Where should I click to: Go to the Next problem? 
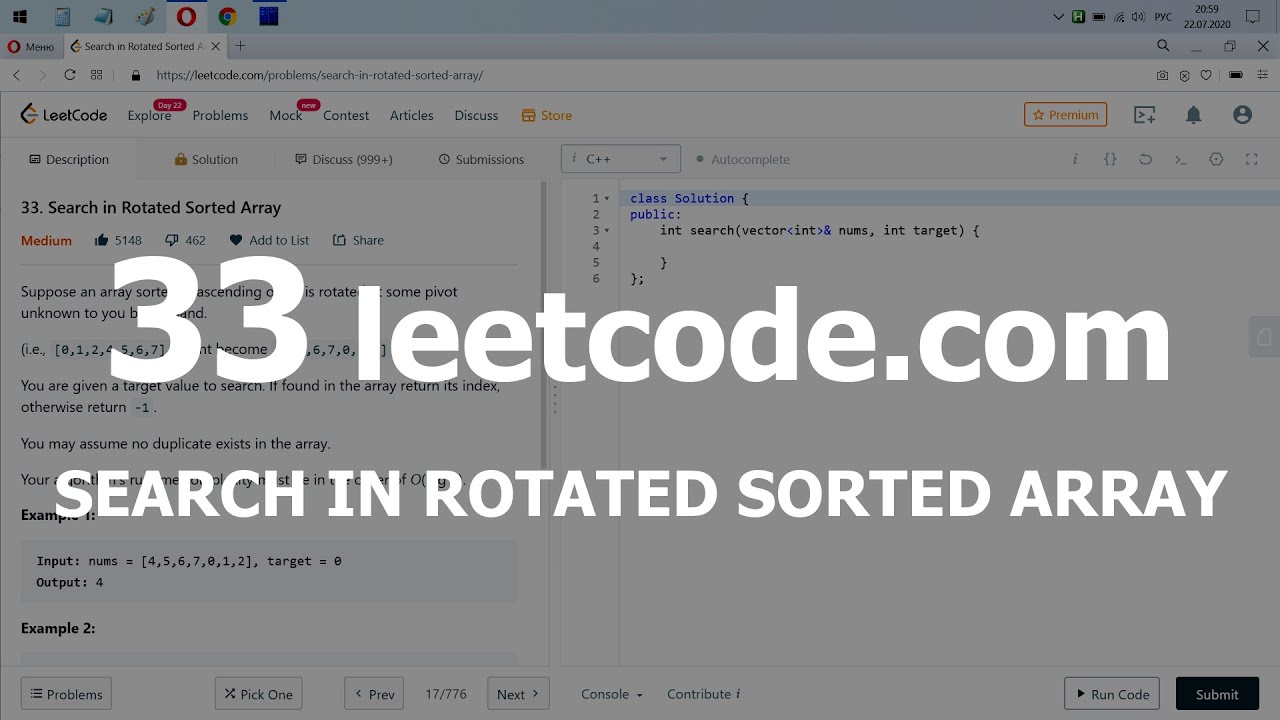pyautogui.click(x=518, y=694)
